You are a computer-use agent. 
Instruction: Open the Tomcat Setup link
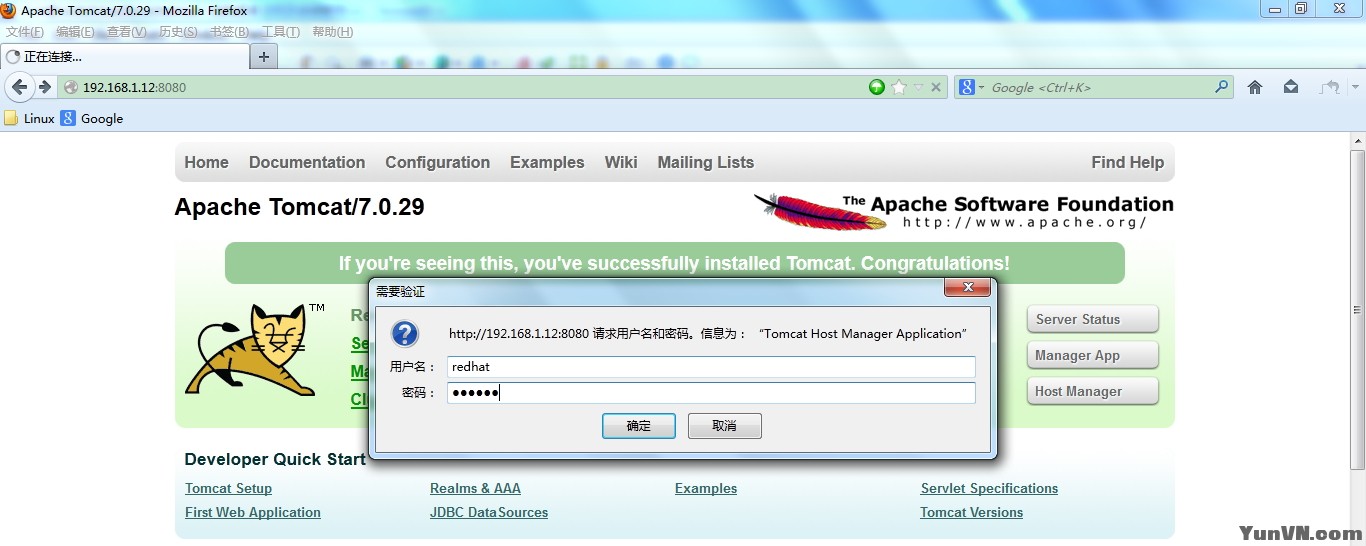pyautogui.click(x=228, y=489)
